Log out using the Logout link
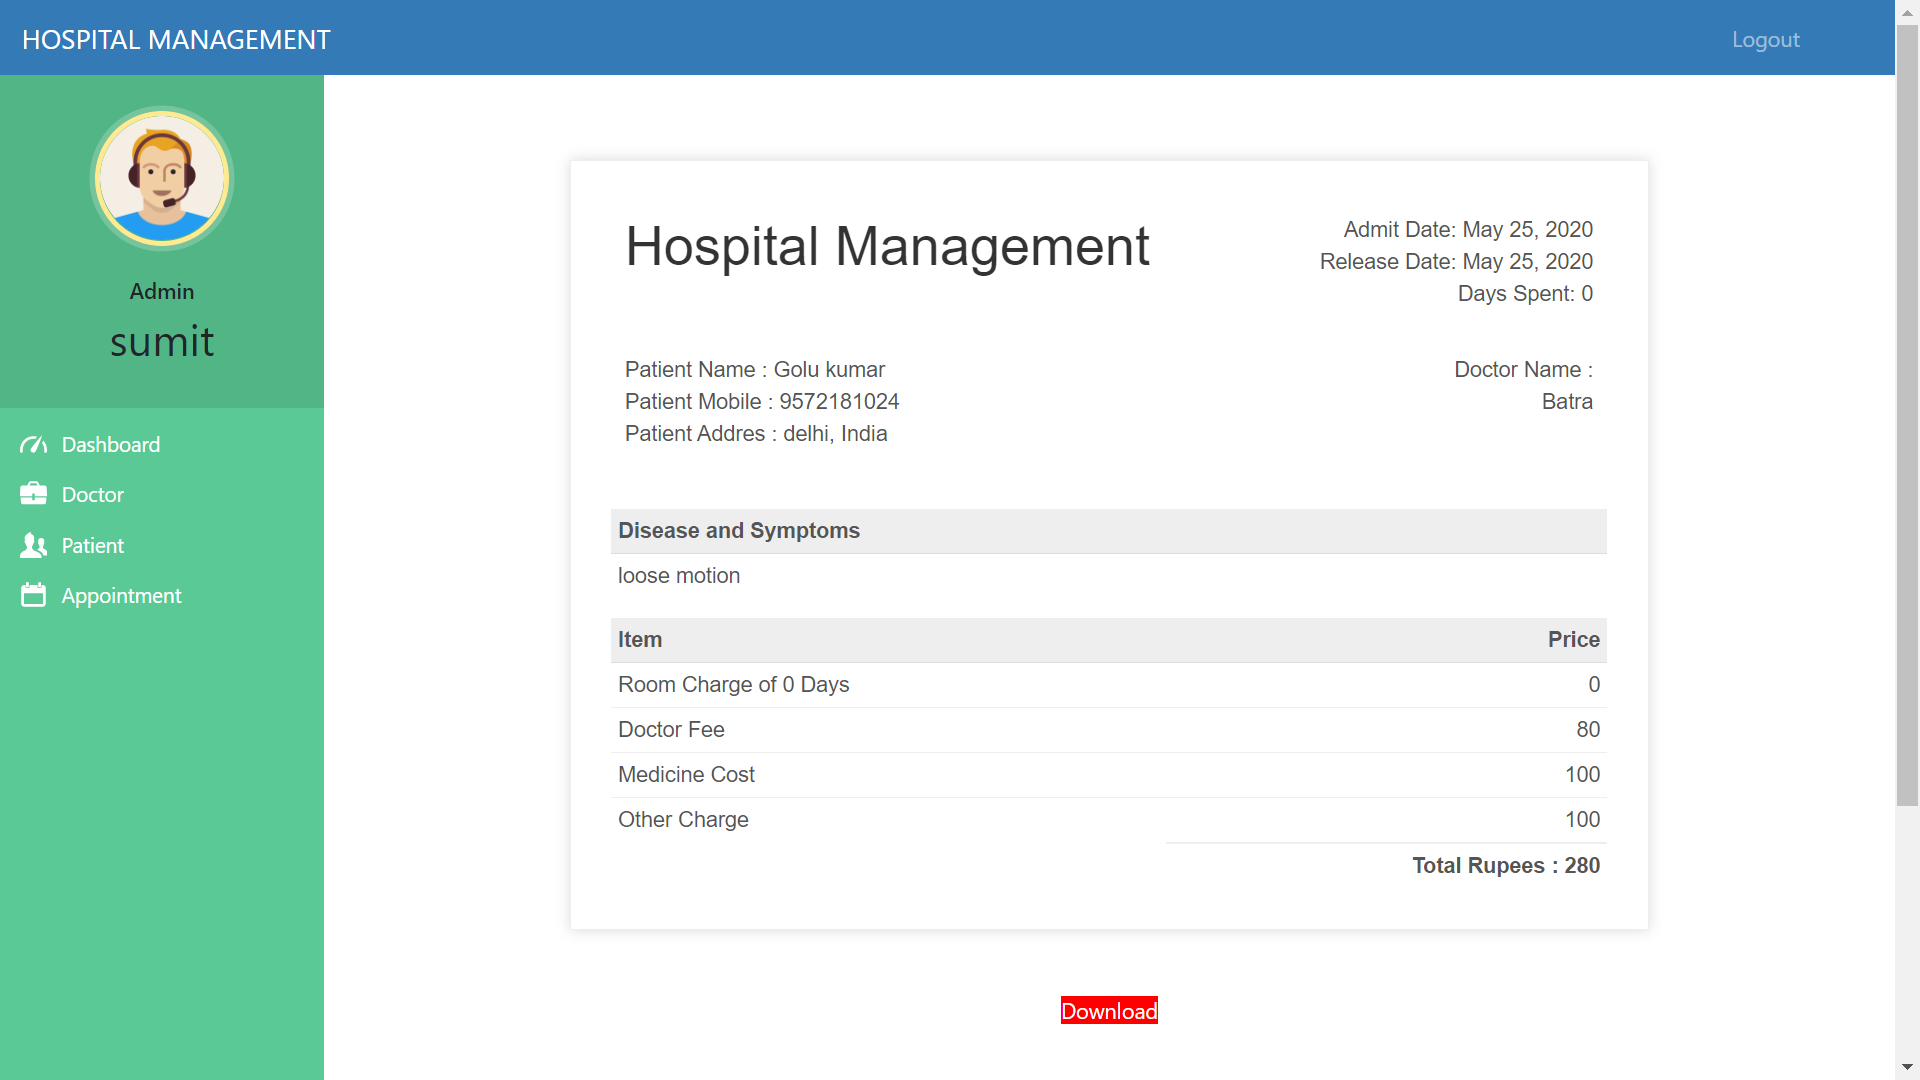This screenshot has height=1080, width=1920. tap(1765, 40)
